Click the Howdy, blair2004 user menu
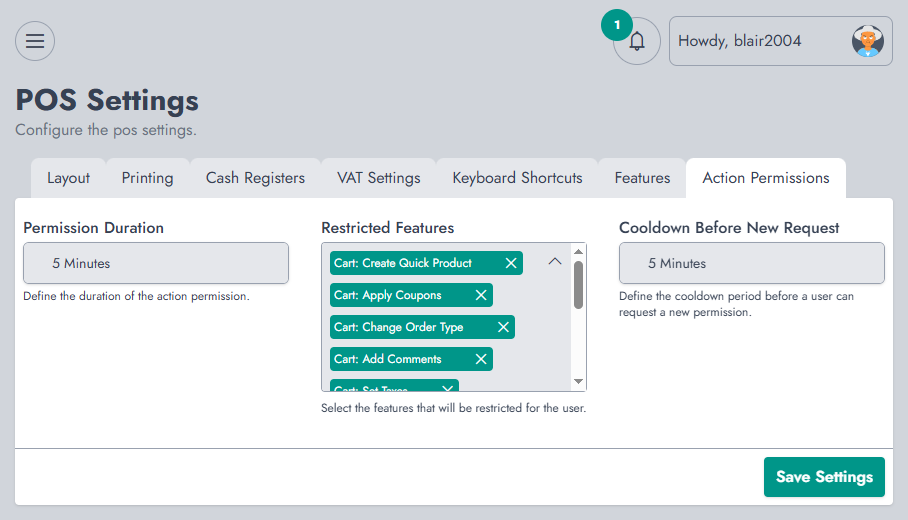 [x=781, y=41]
